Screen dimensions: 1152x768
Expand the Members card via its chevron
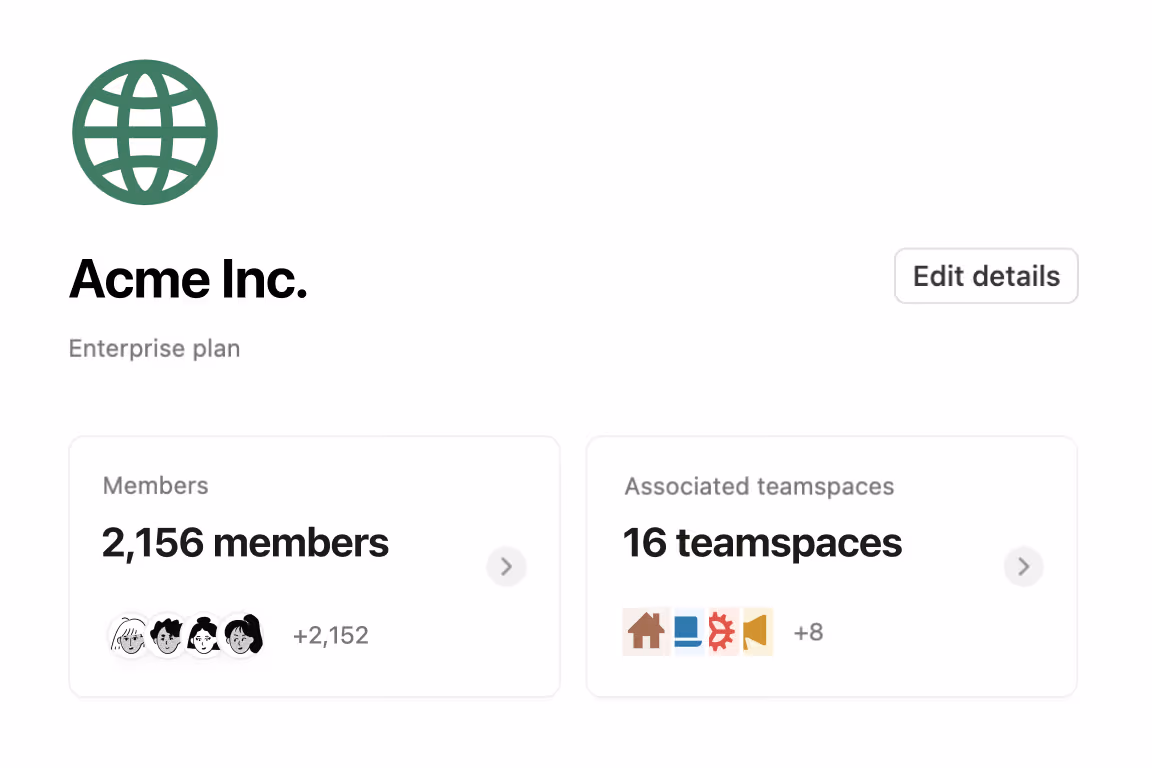click(506, 566)
